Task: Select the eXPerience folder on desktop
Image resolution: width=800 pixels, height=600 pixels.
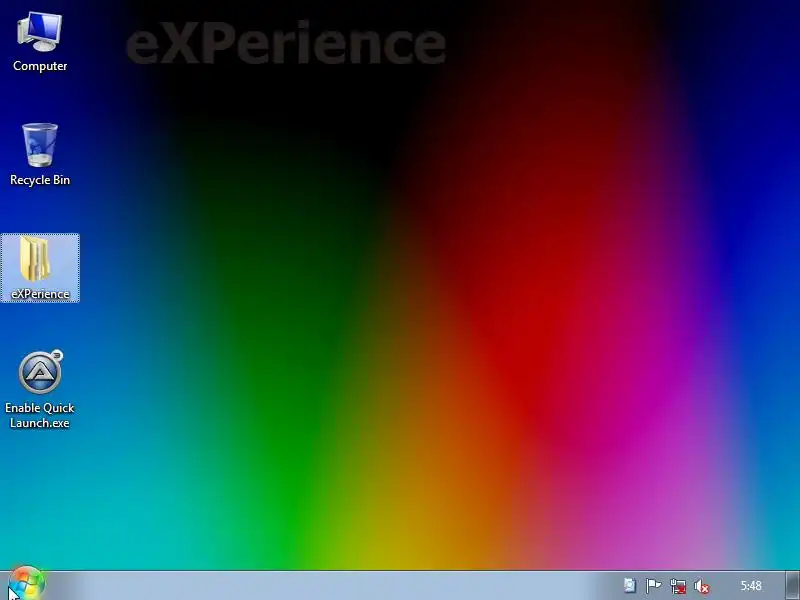Action: (40, 268)
